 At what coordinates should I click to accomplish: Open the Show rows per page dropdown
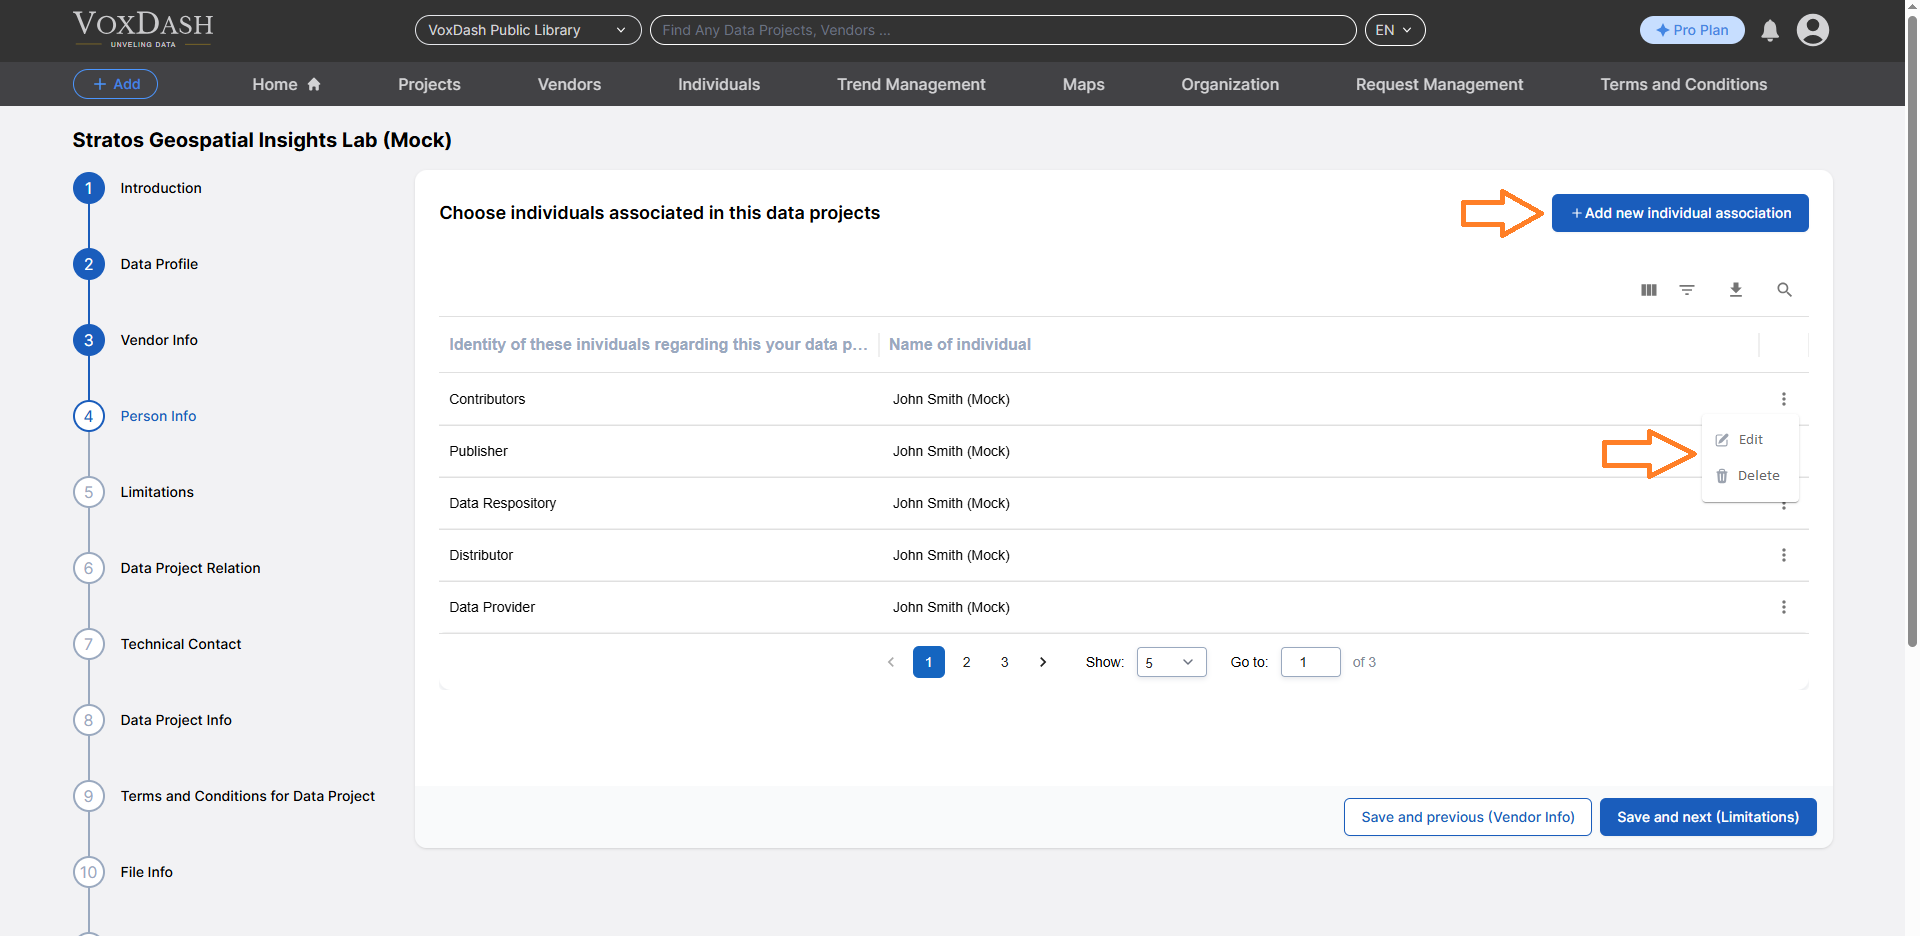coord(1170,662)
